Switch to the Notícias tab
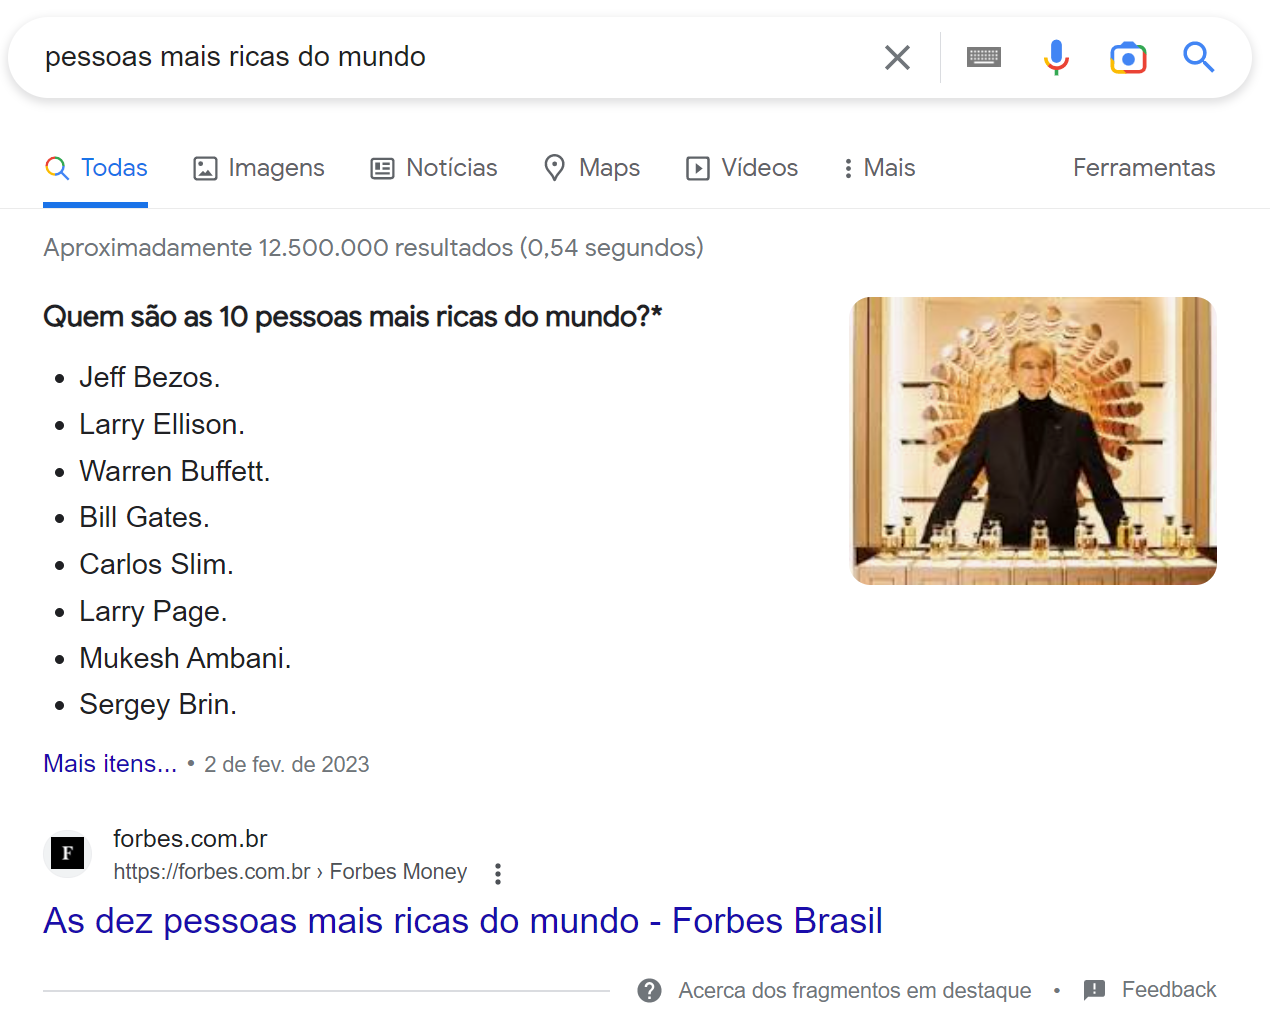The image size is (1270, 1022). [433, 168]
